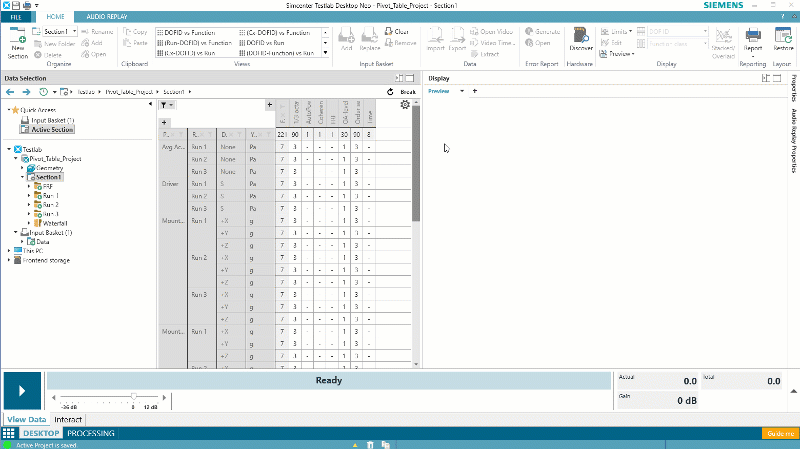Open the Interact tab at bottom
800x449 pixels.
coord(68,420)
